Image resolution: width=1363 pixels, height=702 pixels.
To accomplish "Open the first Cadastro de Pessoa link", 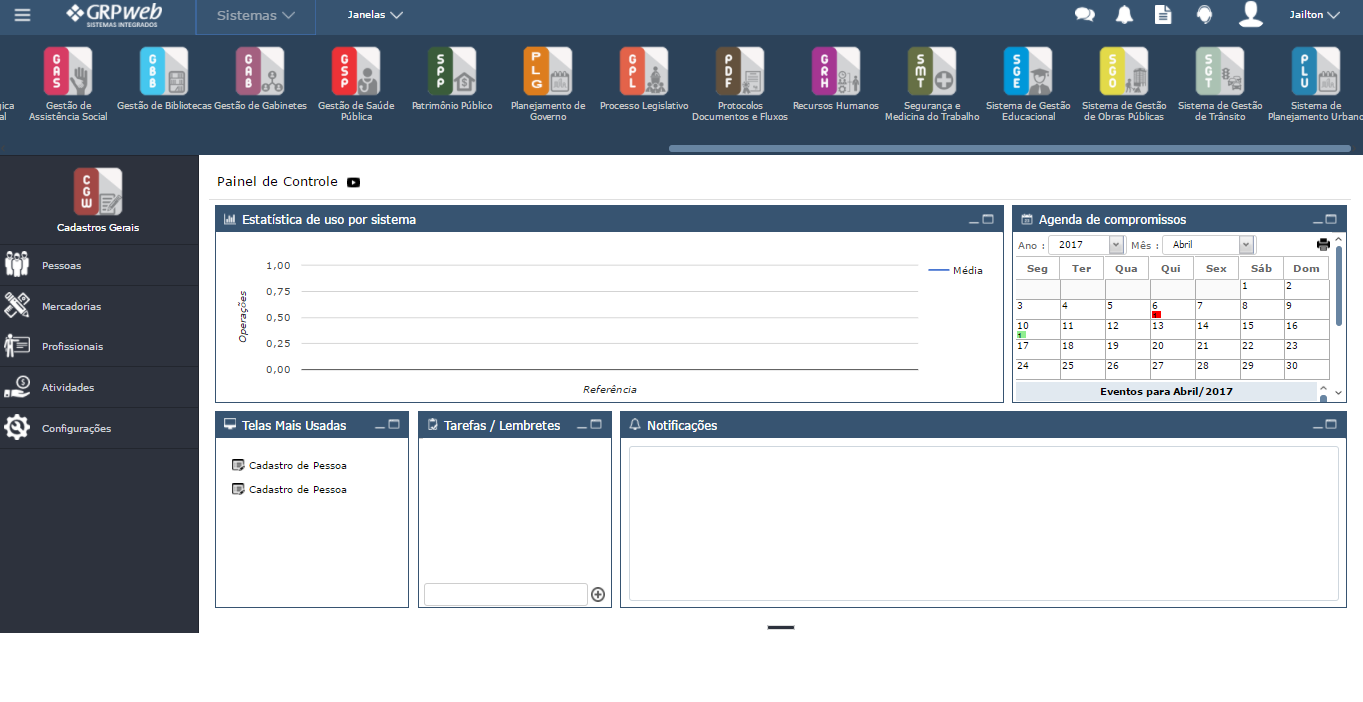I will (297, 466).
